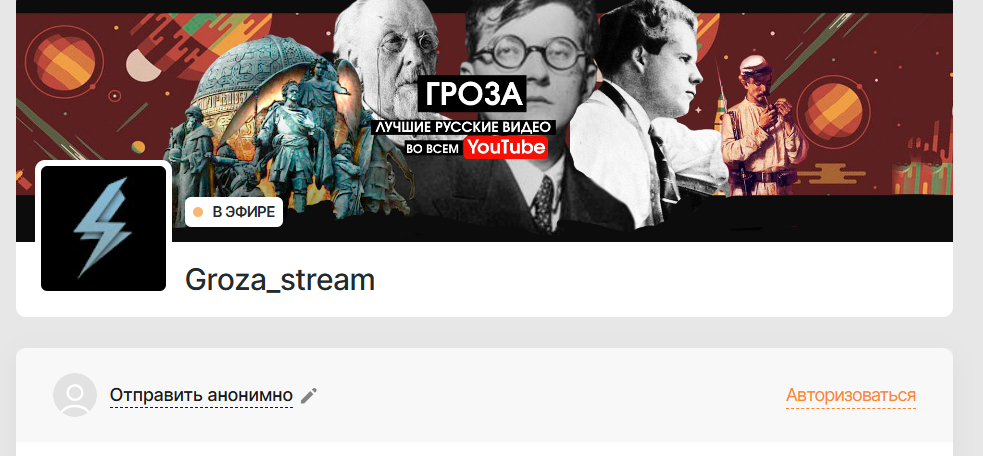983x456 pixels.
Task: Click the red YouTube logo in banner
Action: tap(506, 147)
